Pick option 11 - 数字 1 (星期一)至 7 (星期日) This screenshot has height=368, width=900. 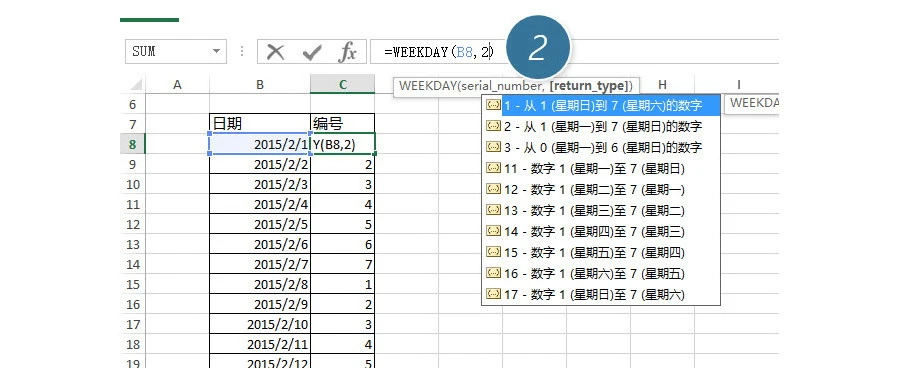(602, 169)
